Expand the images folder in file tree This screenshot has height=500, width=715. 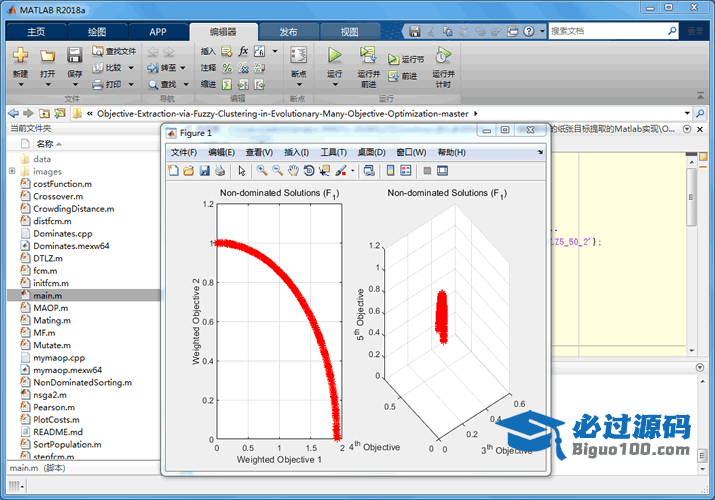[12, 171]
